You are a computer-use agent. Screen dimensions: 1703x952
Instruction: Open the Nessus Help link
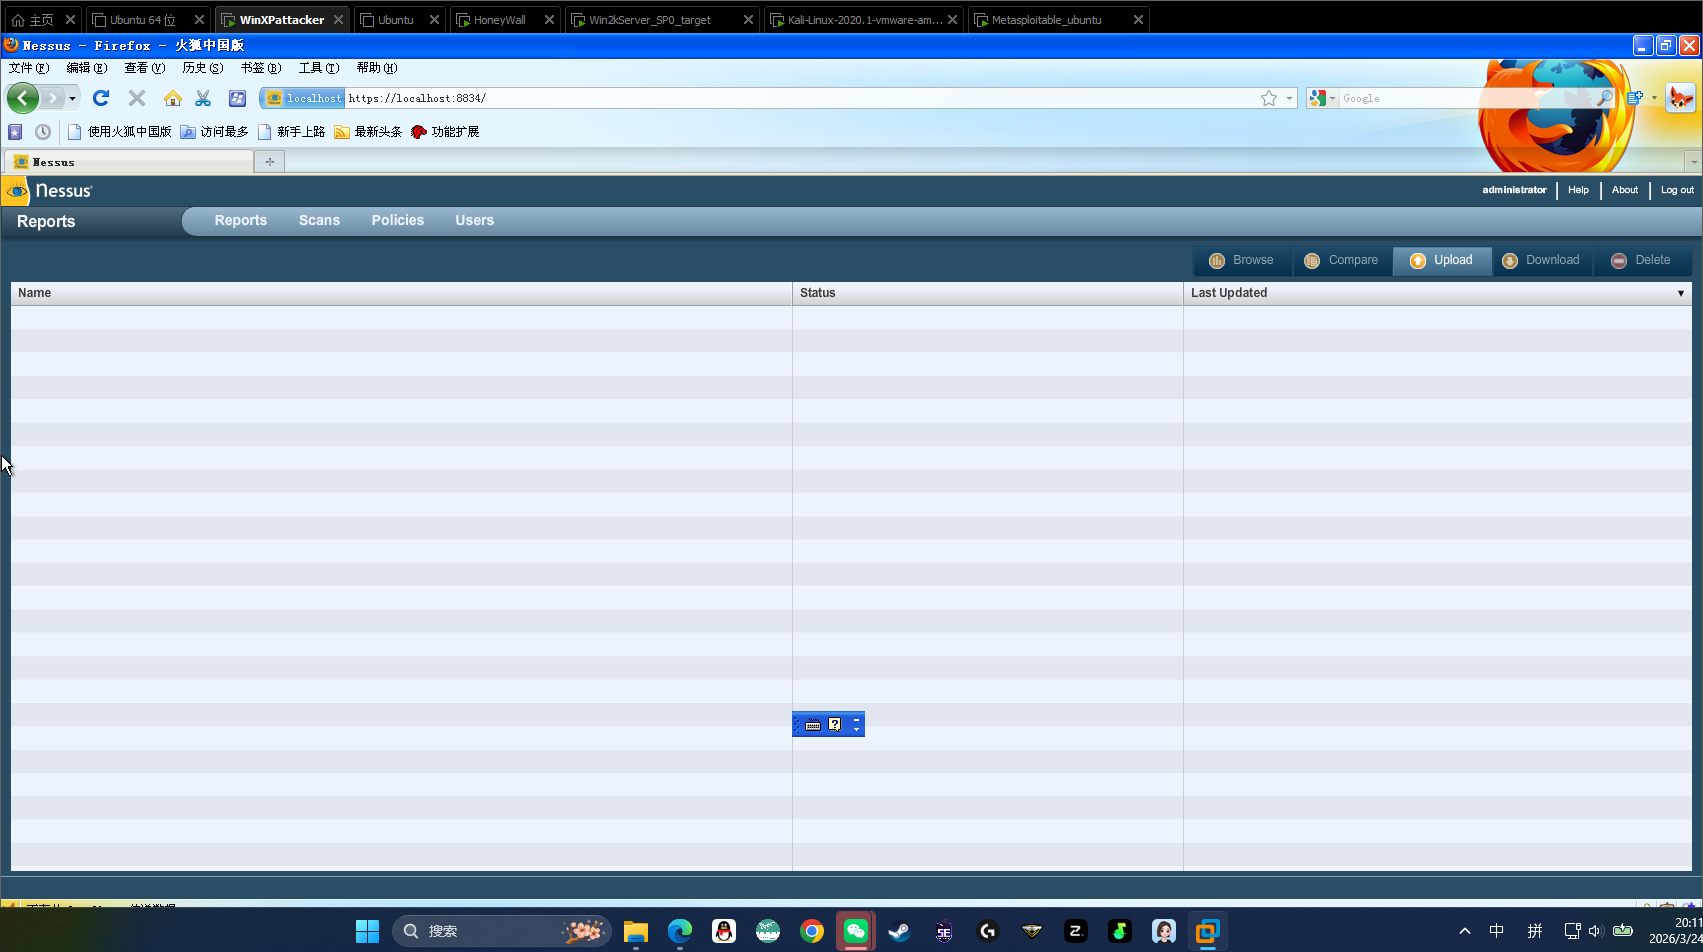tap(1578, 190)
